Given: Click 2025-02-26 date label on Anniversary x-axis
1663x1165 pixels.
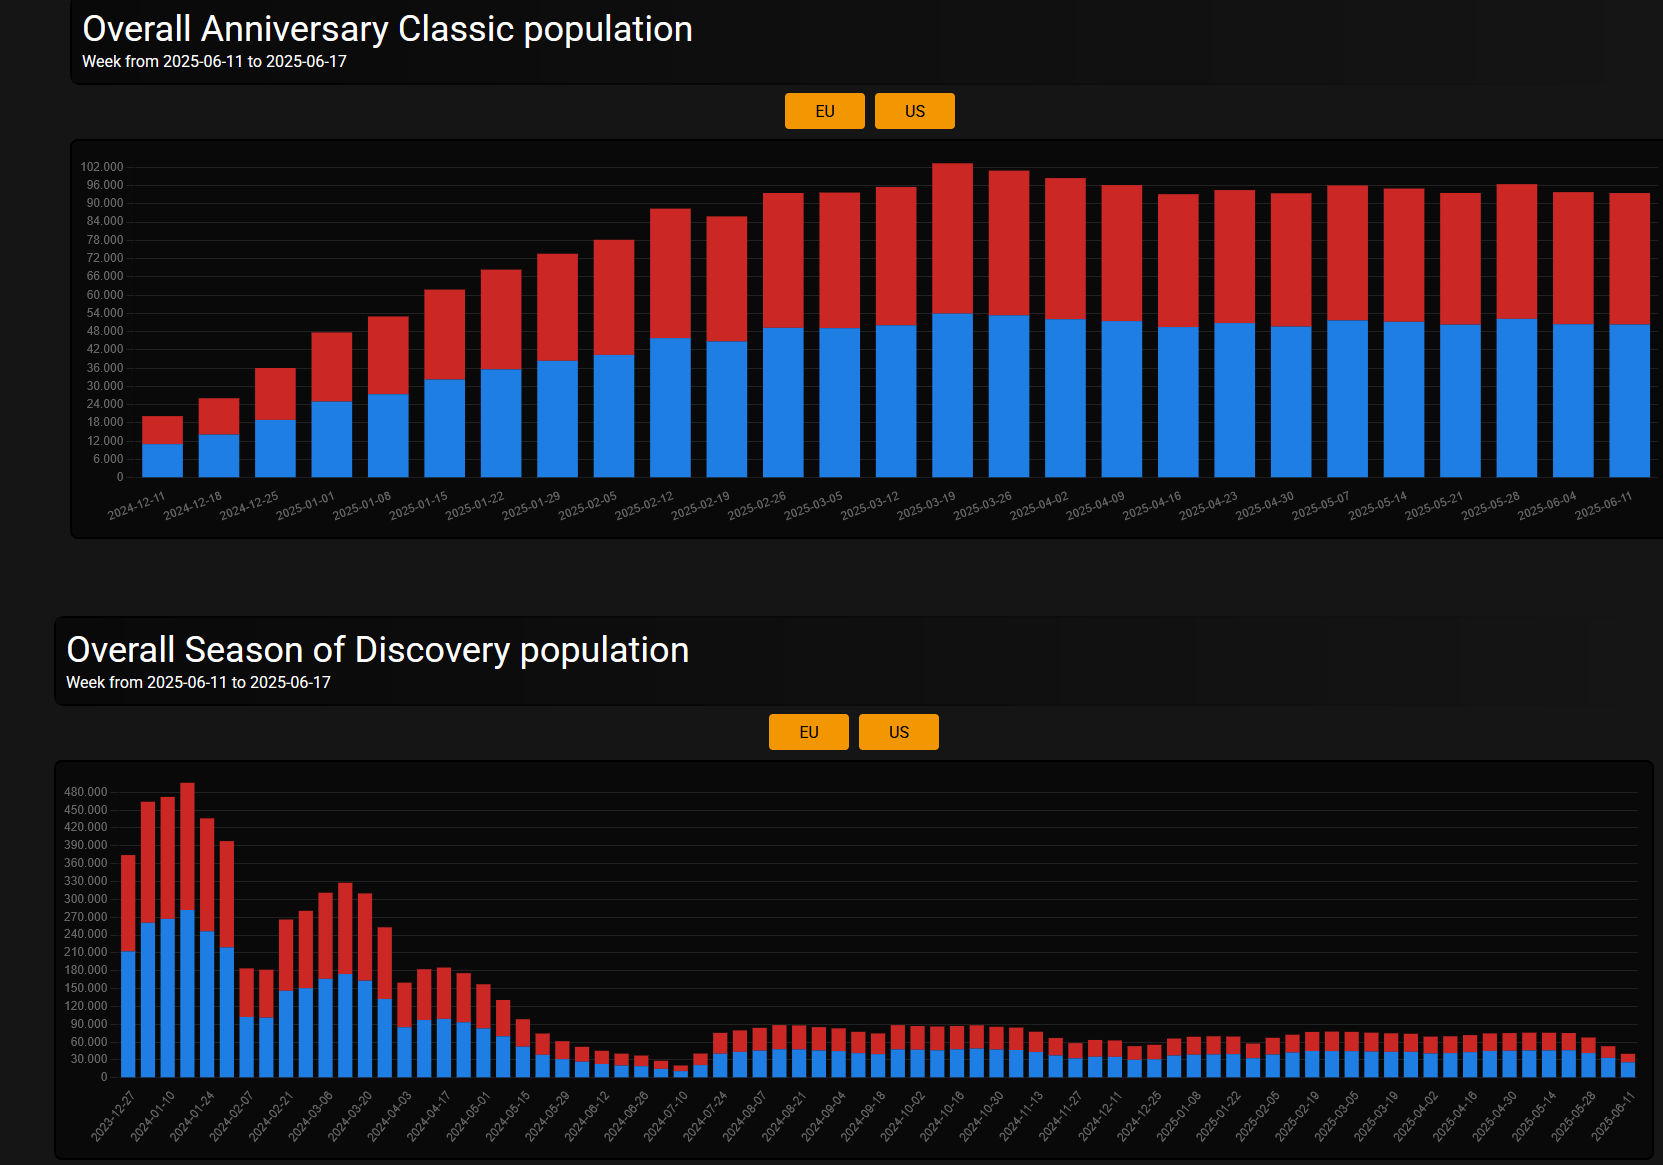Looking at the screenshot, I should [757, 505].
